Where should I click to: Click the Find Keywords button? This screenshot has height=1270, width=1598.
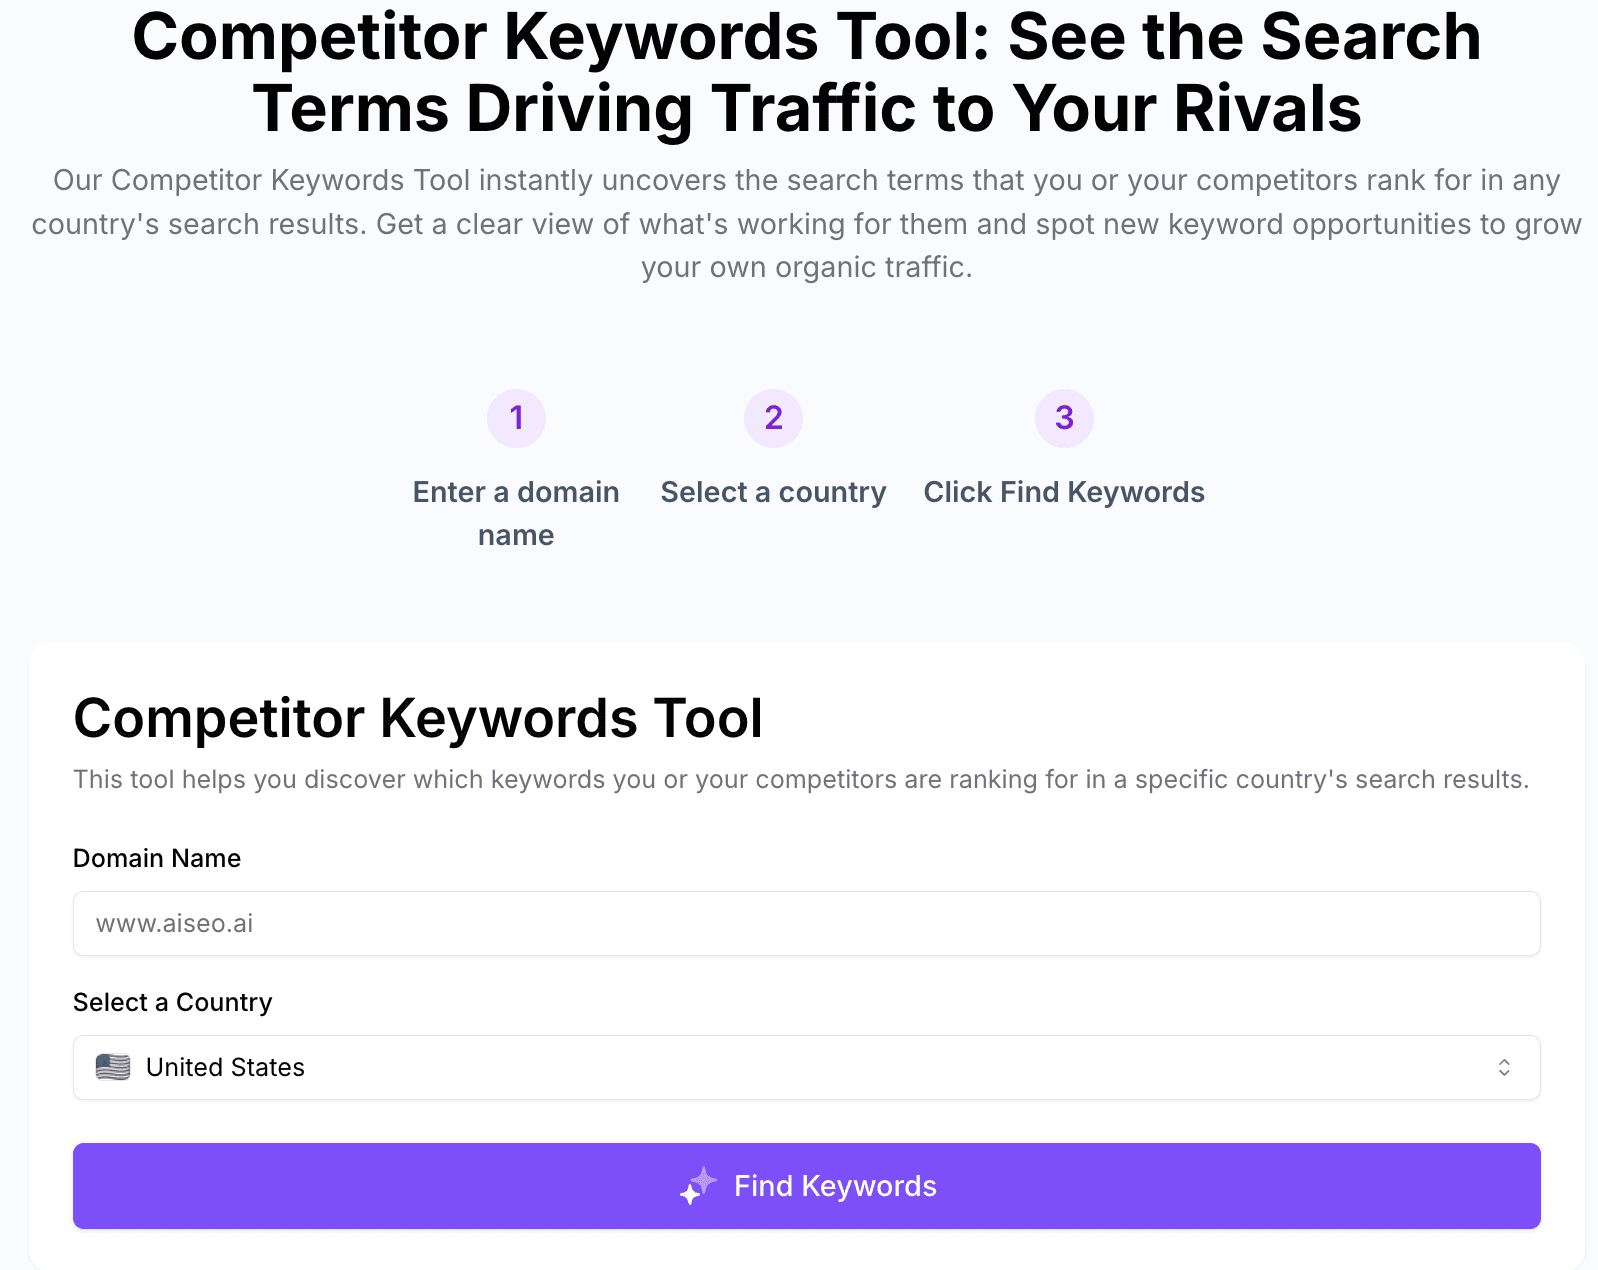(x=806, y=1185)
